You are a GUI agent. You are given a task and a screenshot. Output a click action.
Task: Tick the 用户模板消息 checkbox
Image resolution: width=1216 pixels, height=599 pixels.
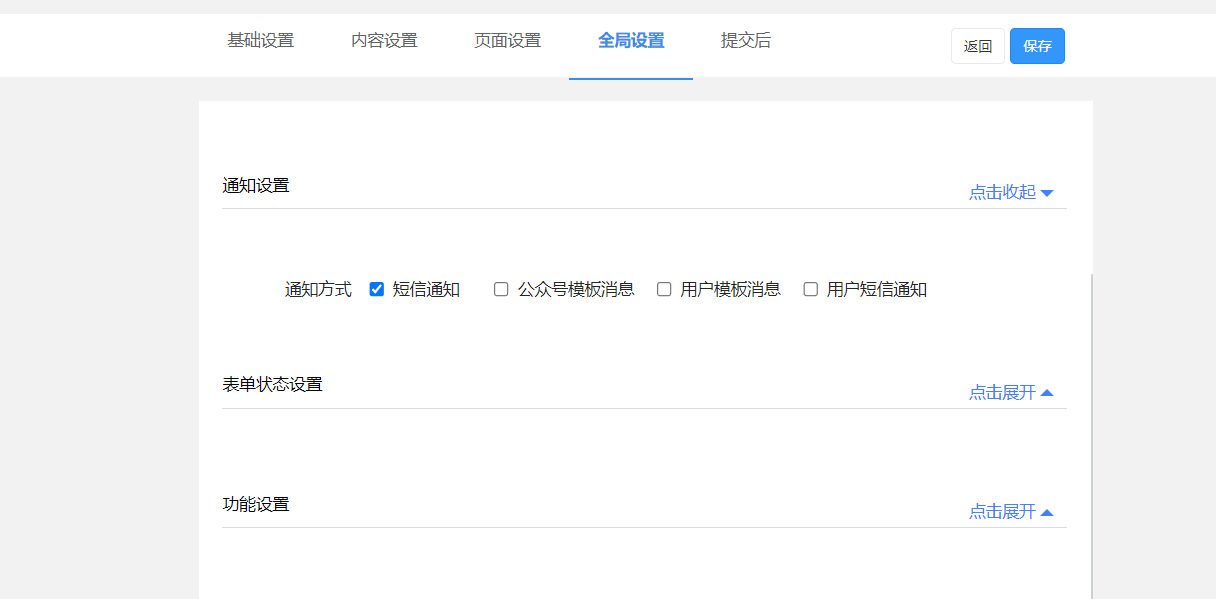point(664,289)
